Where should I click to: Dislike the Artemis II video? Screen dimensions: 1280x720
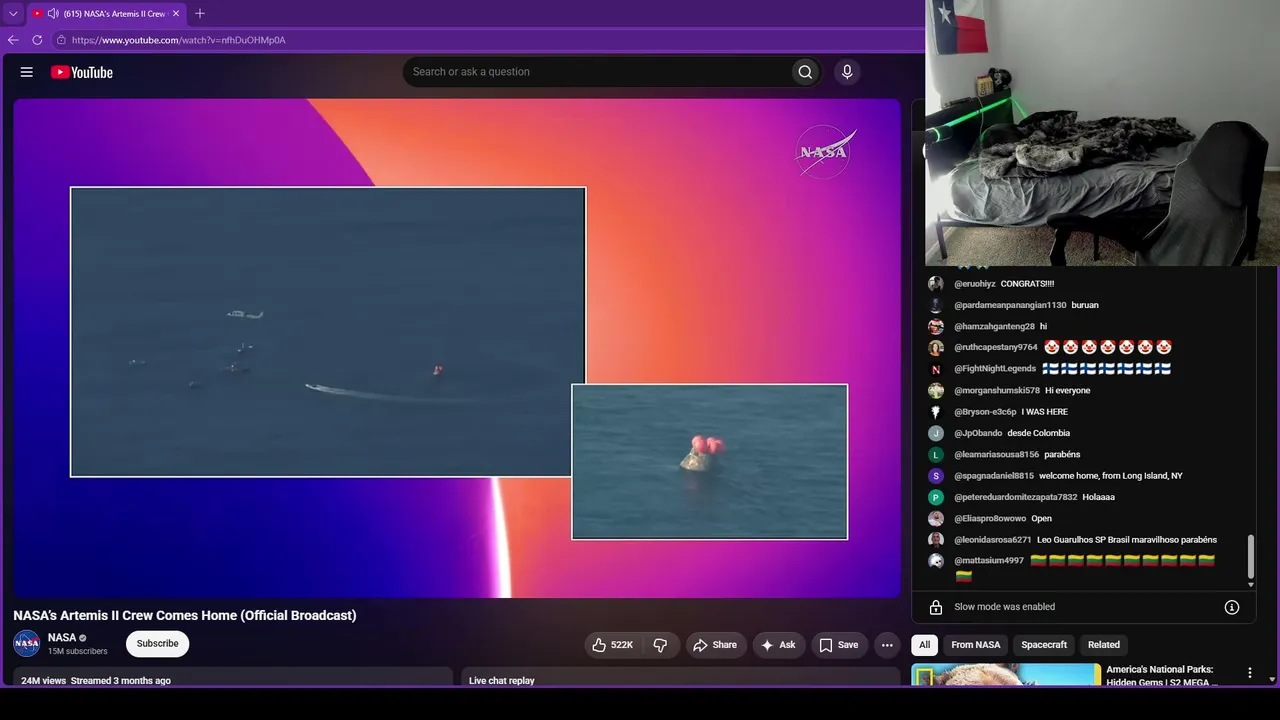pyautogui.click(x=660, y=645)
